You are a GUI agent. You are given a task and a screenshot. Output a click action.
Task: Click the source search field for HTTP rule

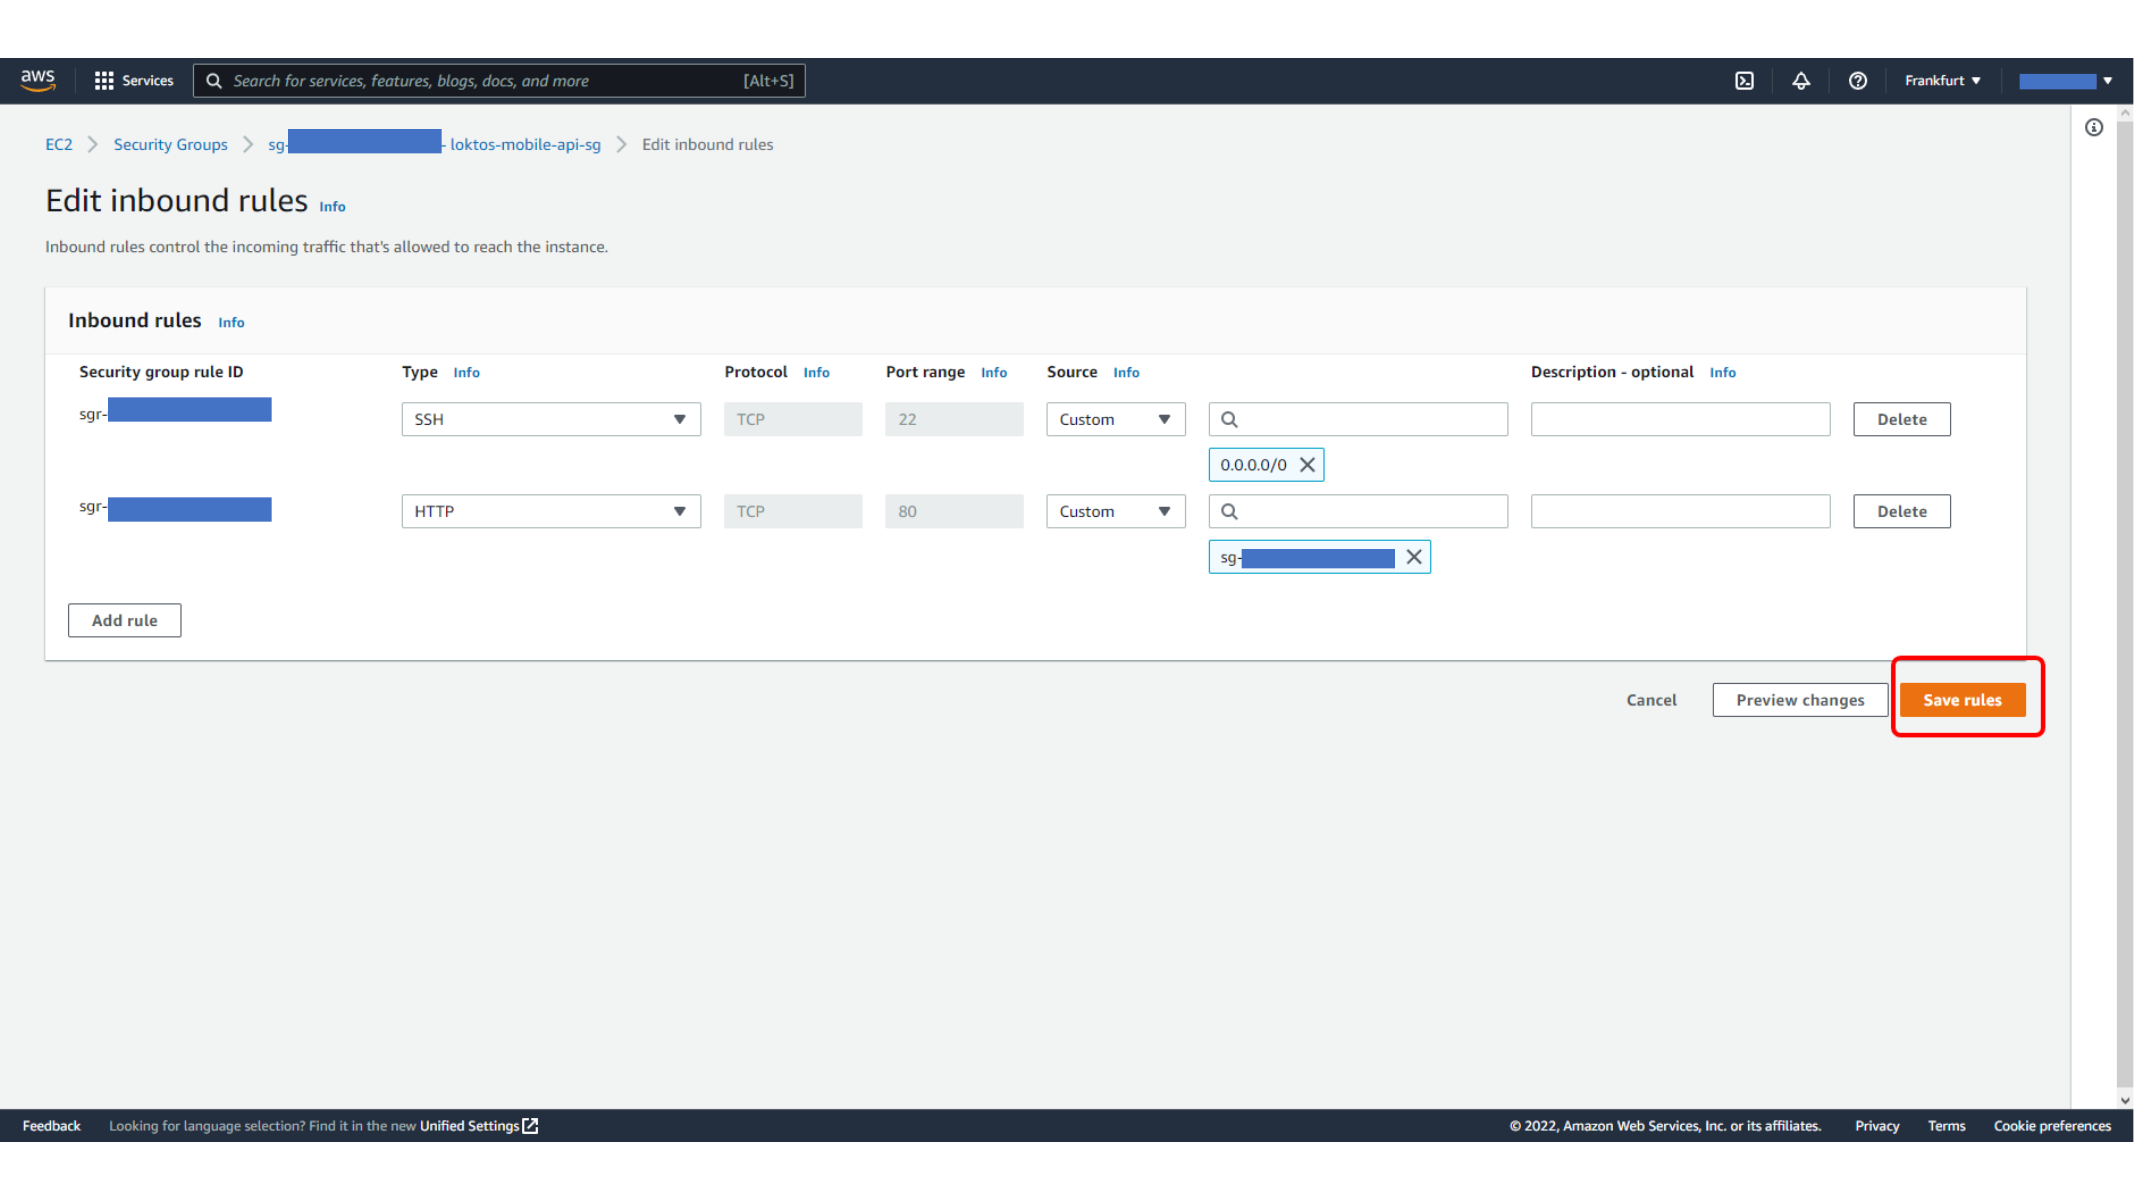tap(1358, 511)
